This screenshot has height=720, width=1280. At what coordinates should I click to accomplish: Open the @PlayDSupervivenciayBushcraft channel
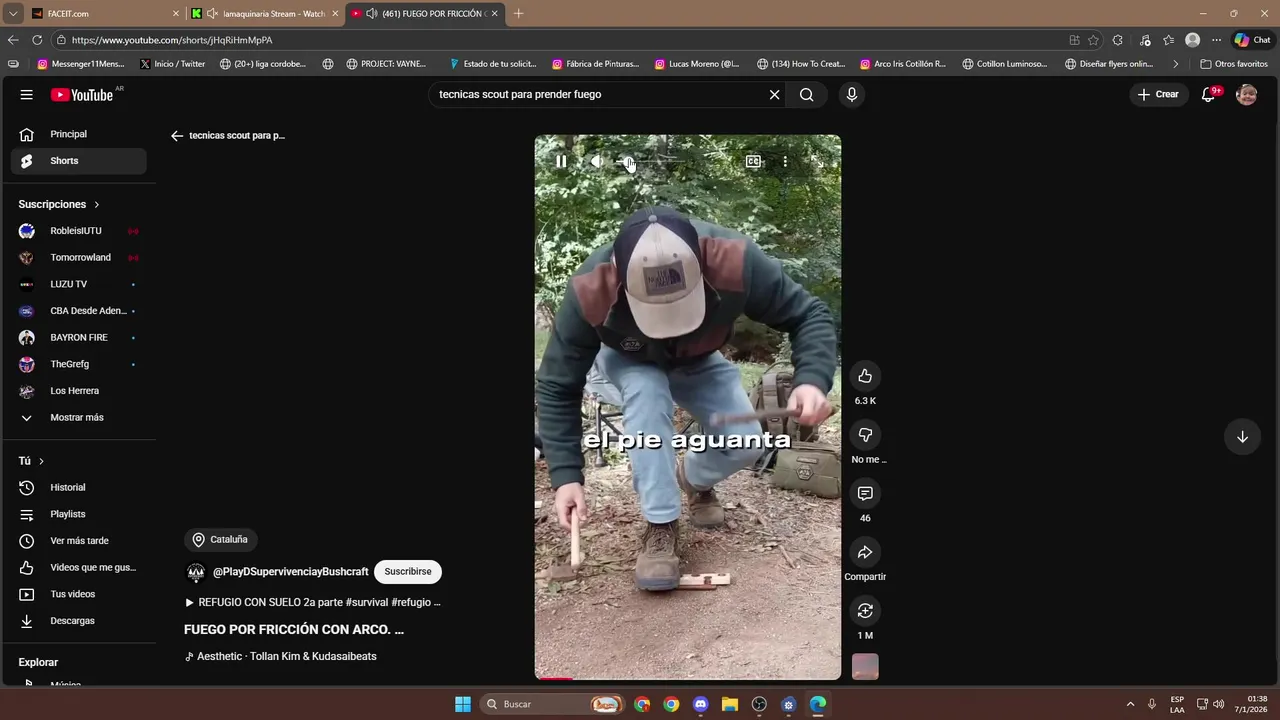(x=290, y=572)
